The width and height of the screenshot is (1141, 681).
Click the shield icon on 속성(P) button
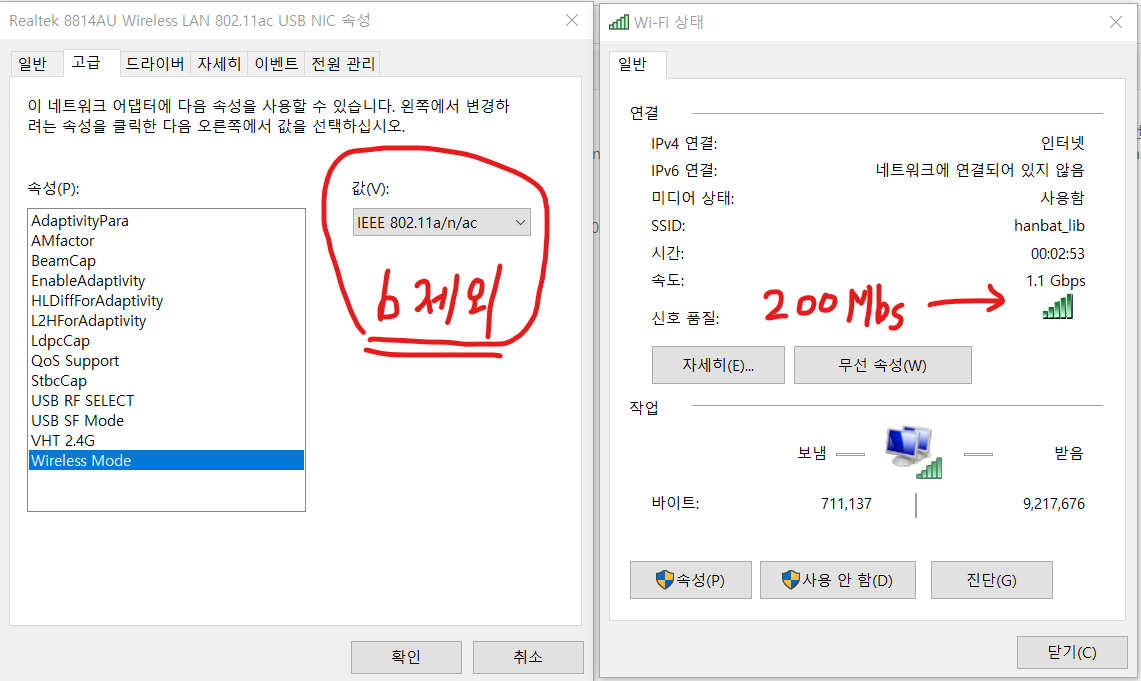664,580
